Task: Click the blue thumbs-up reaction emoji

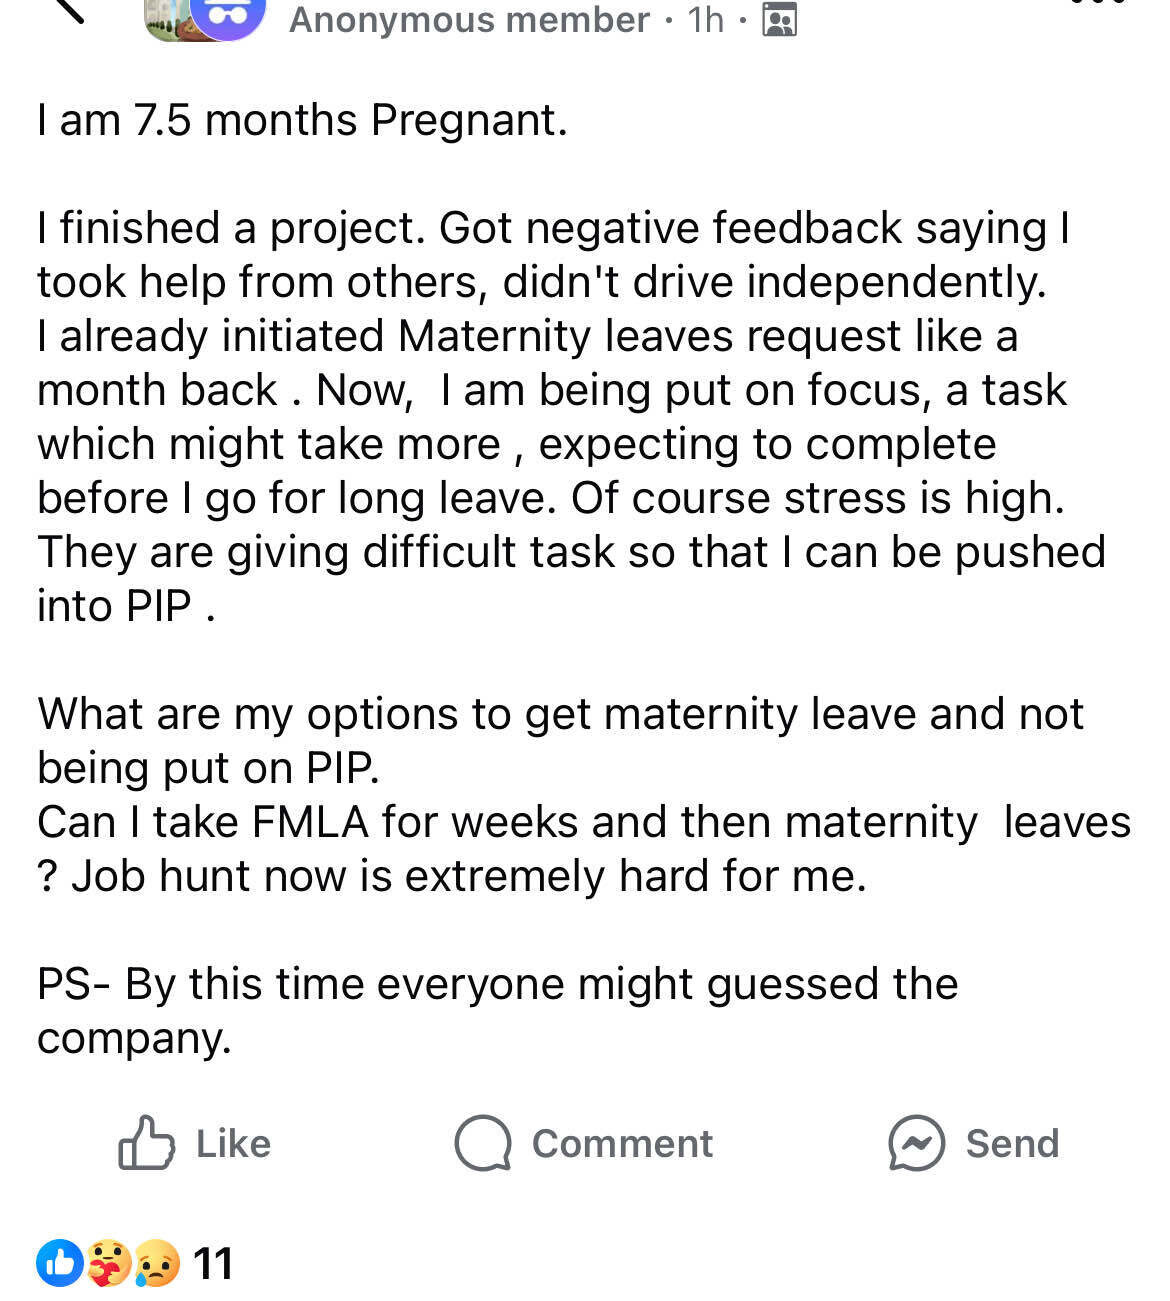Action: click(x=58, y=1263)
